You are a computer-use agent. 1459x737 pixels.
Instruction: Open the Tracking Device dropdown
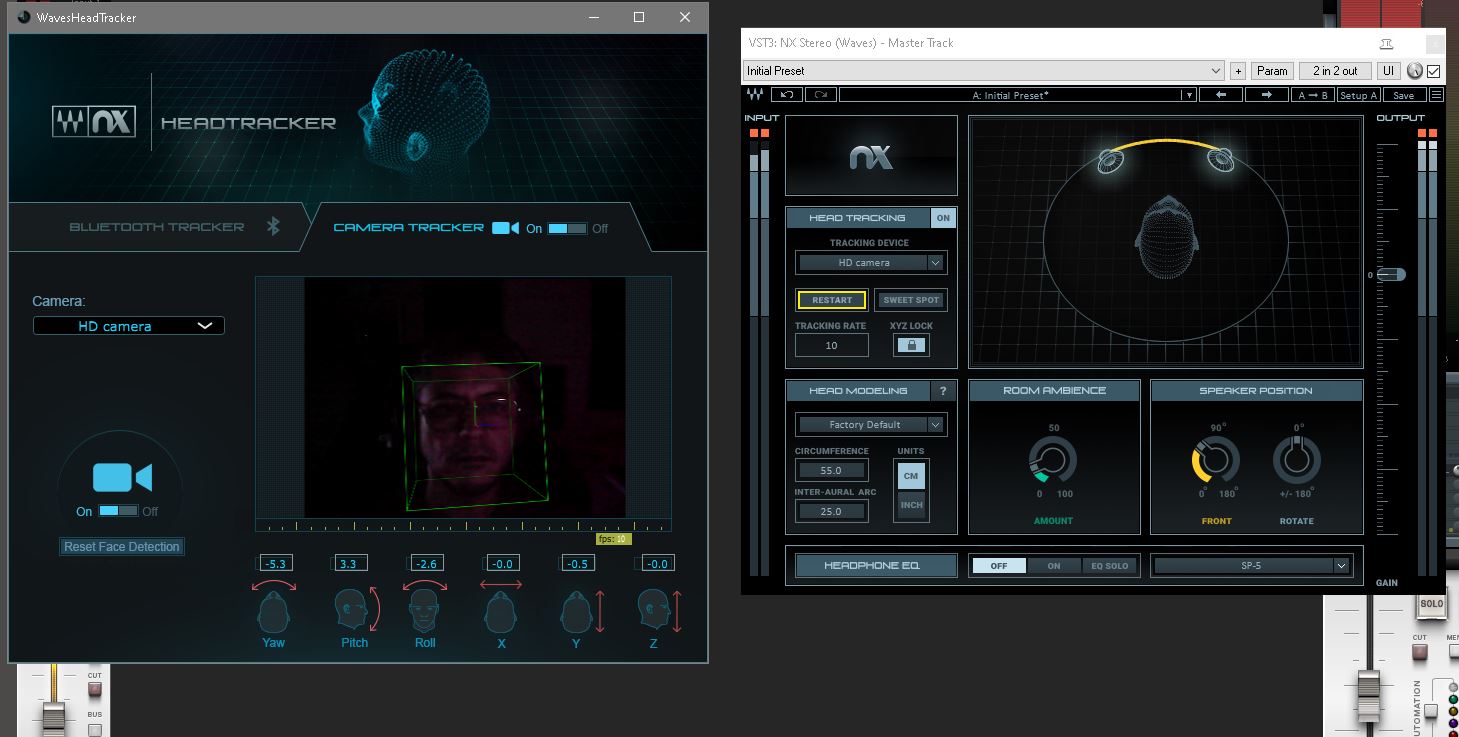[x=870, y=262]
